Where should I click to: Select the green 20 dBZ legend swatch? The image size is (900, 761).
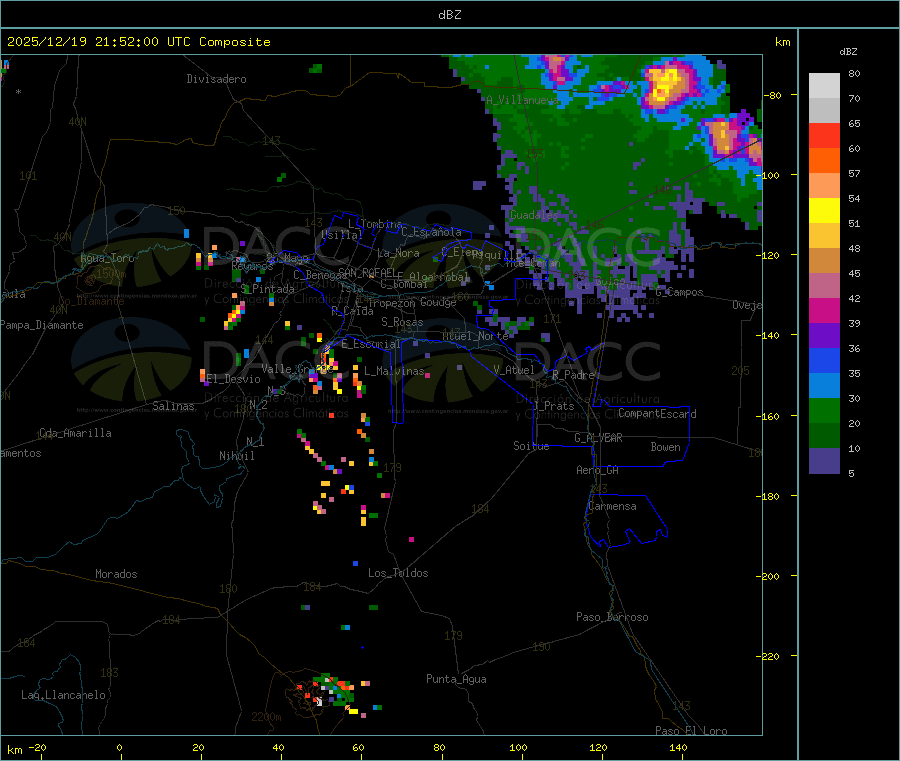[824, 410]
